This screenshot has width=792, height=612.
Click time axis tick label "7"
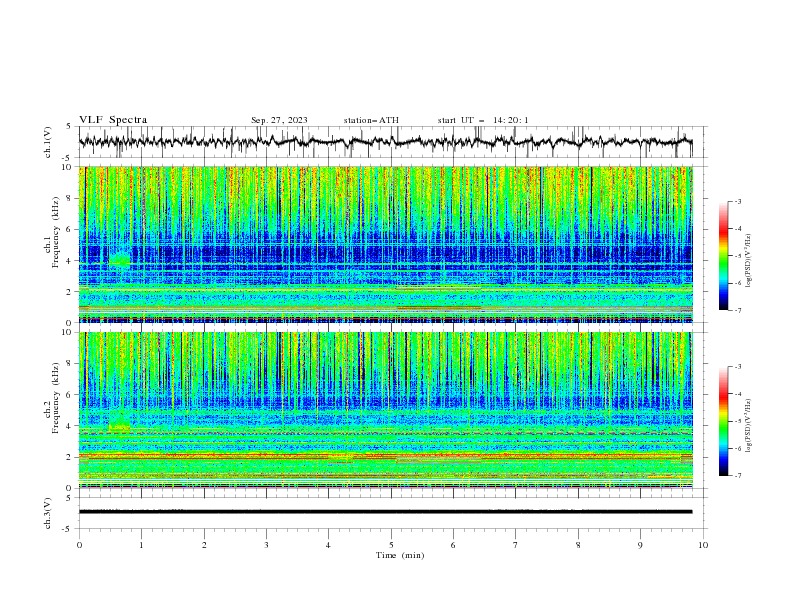tap(516, 545)
